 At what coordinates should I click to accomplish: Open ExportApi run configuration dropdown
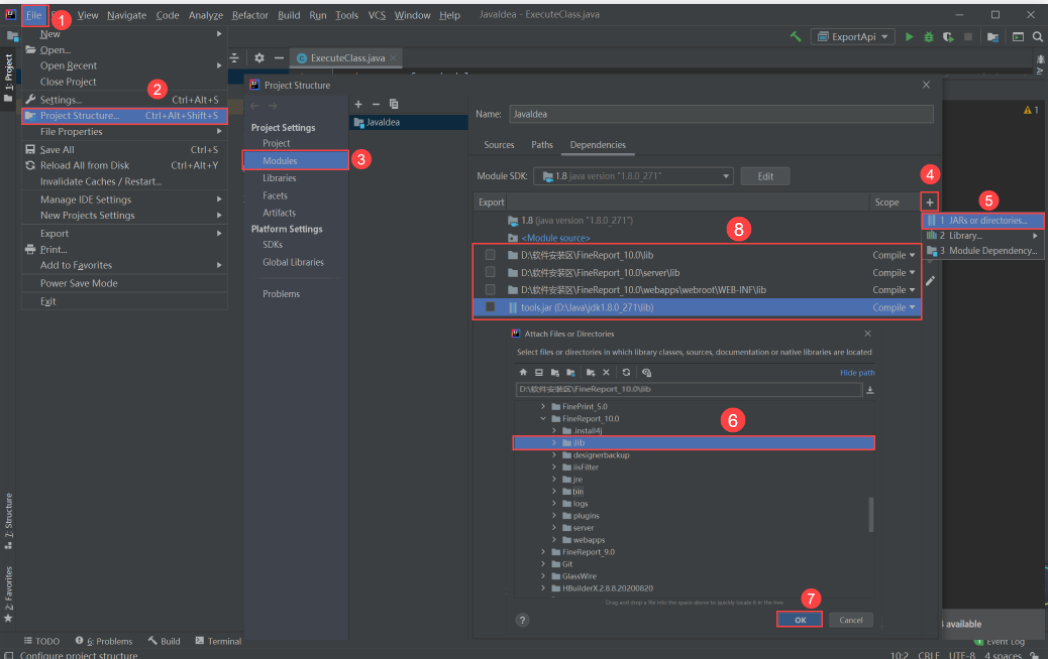853,37
